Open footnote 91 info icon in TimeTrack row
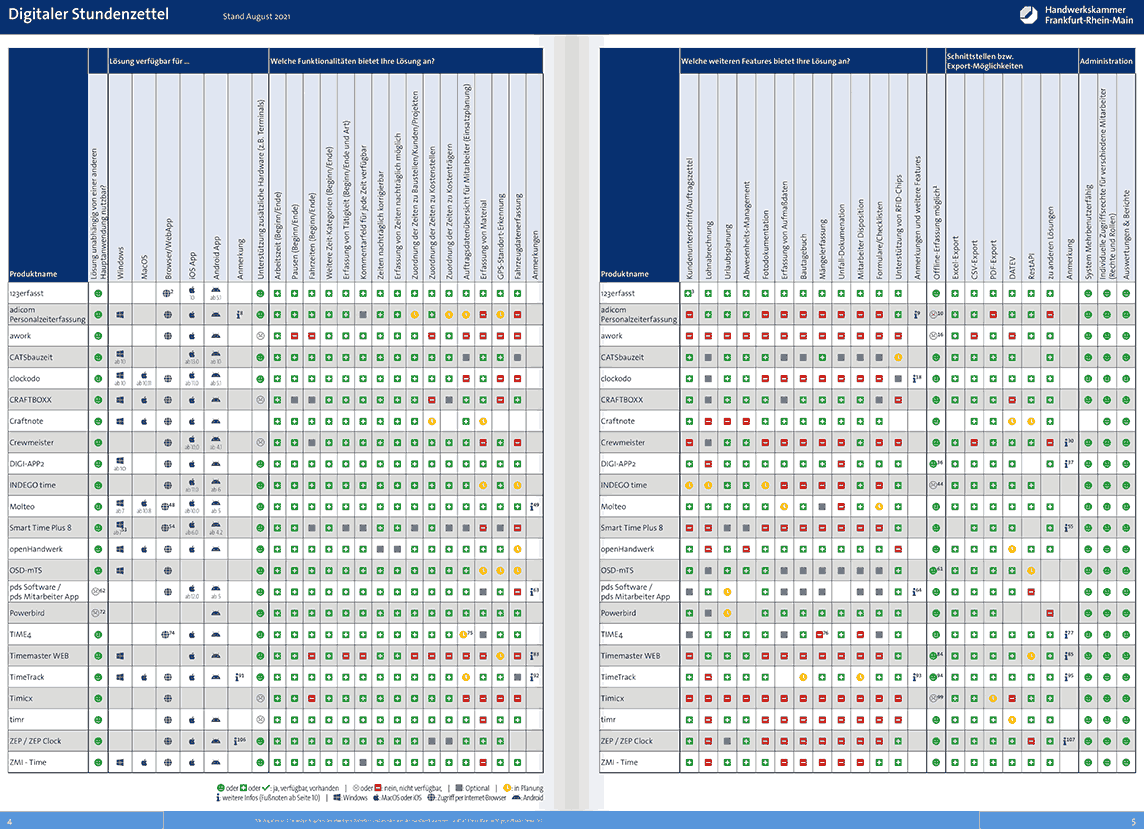Screen dimensions: 1144x829 coord(239,677)
